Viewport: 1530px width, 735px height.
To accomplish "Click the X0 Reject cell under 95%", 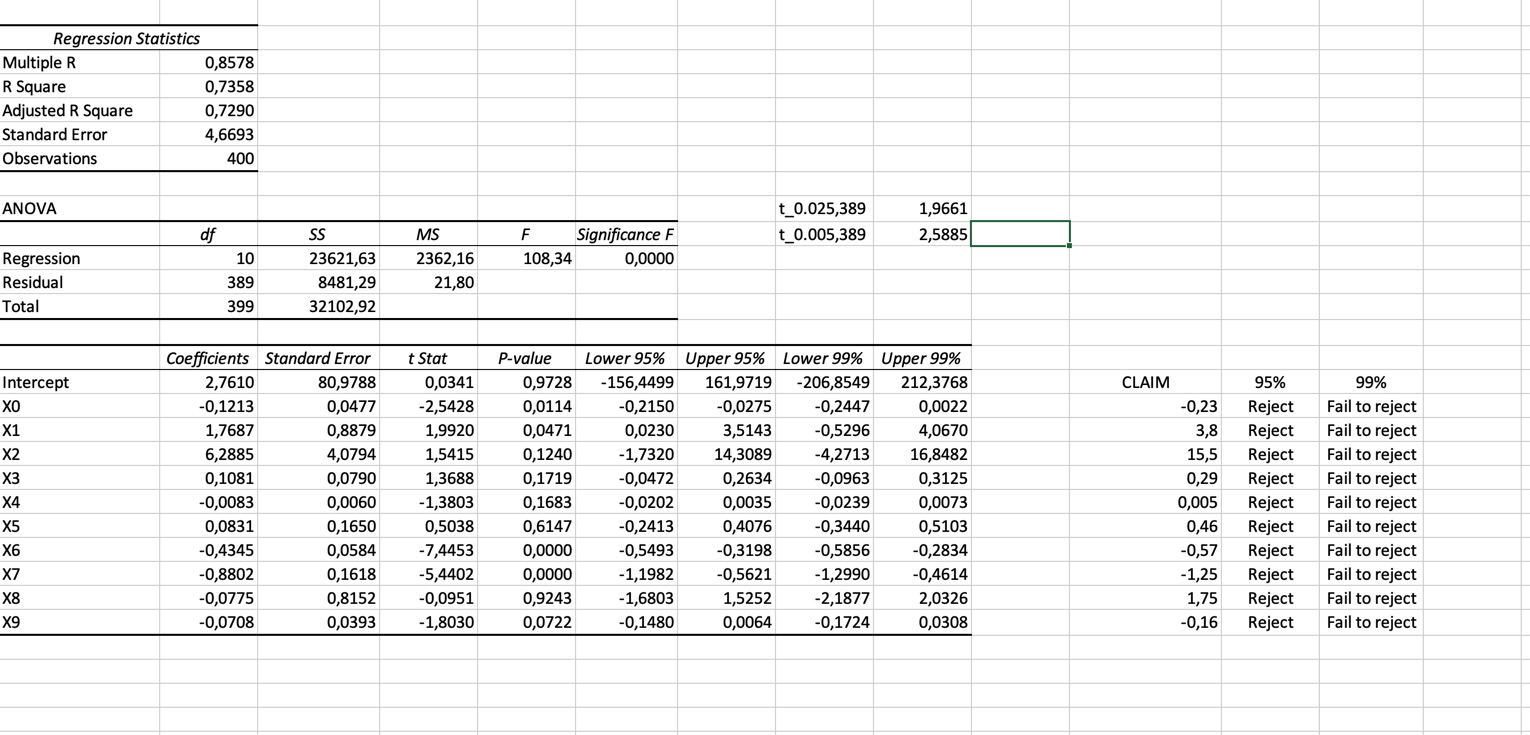I will pos(1268,406).
